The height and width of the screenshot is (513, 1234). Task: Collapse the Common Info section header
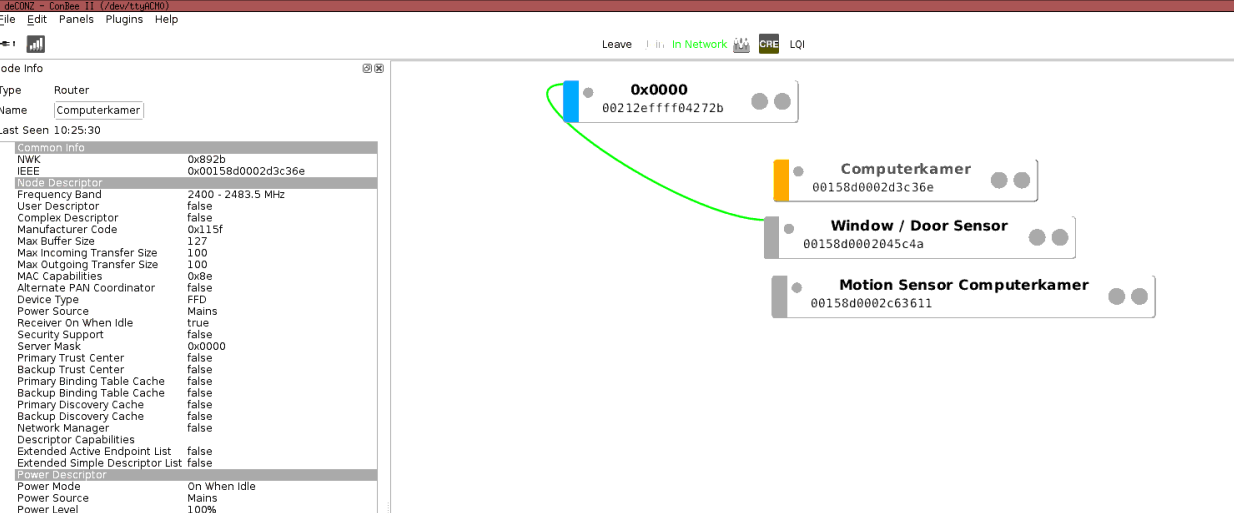pyautogui.click(x=196, y=148)
